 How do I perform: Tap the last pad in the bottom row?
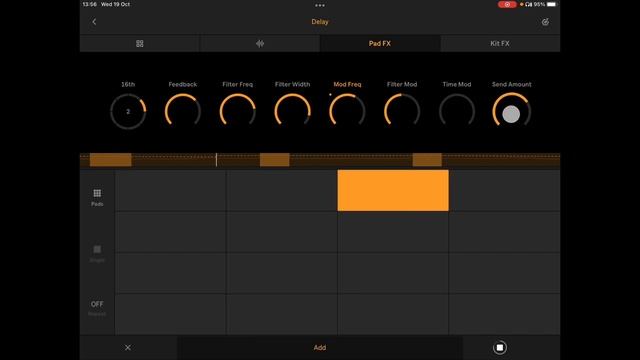[x=504, y=314]
